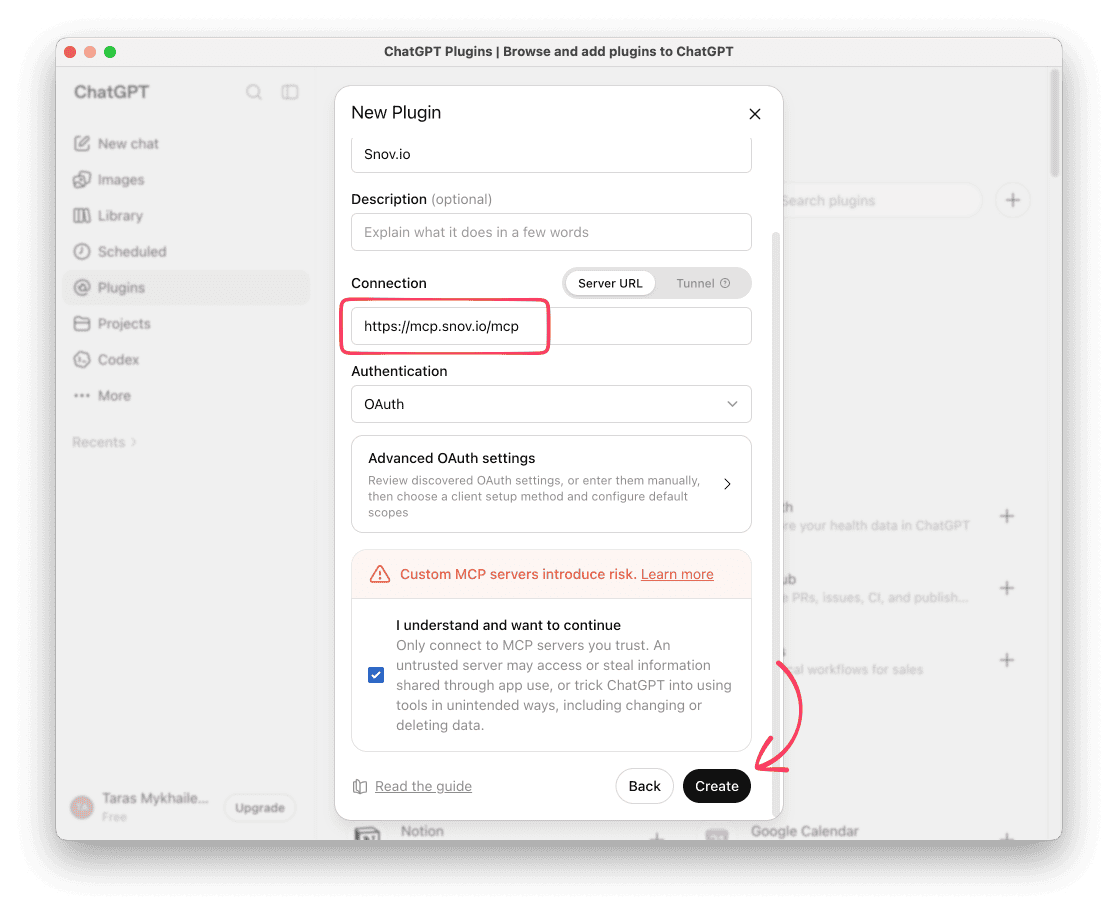Open the Scheduled section

click(120, 252)
